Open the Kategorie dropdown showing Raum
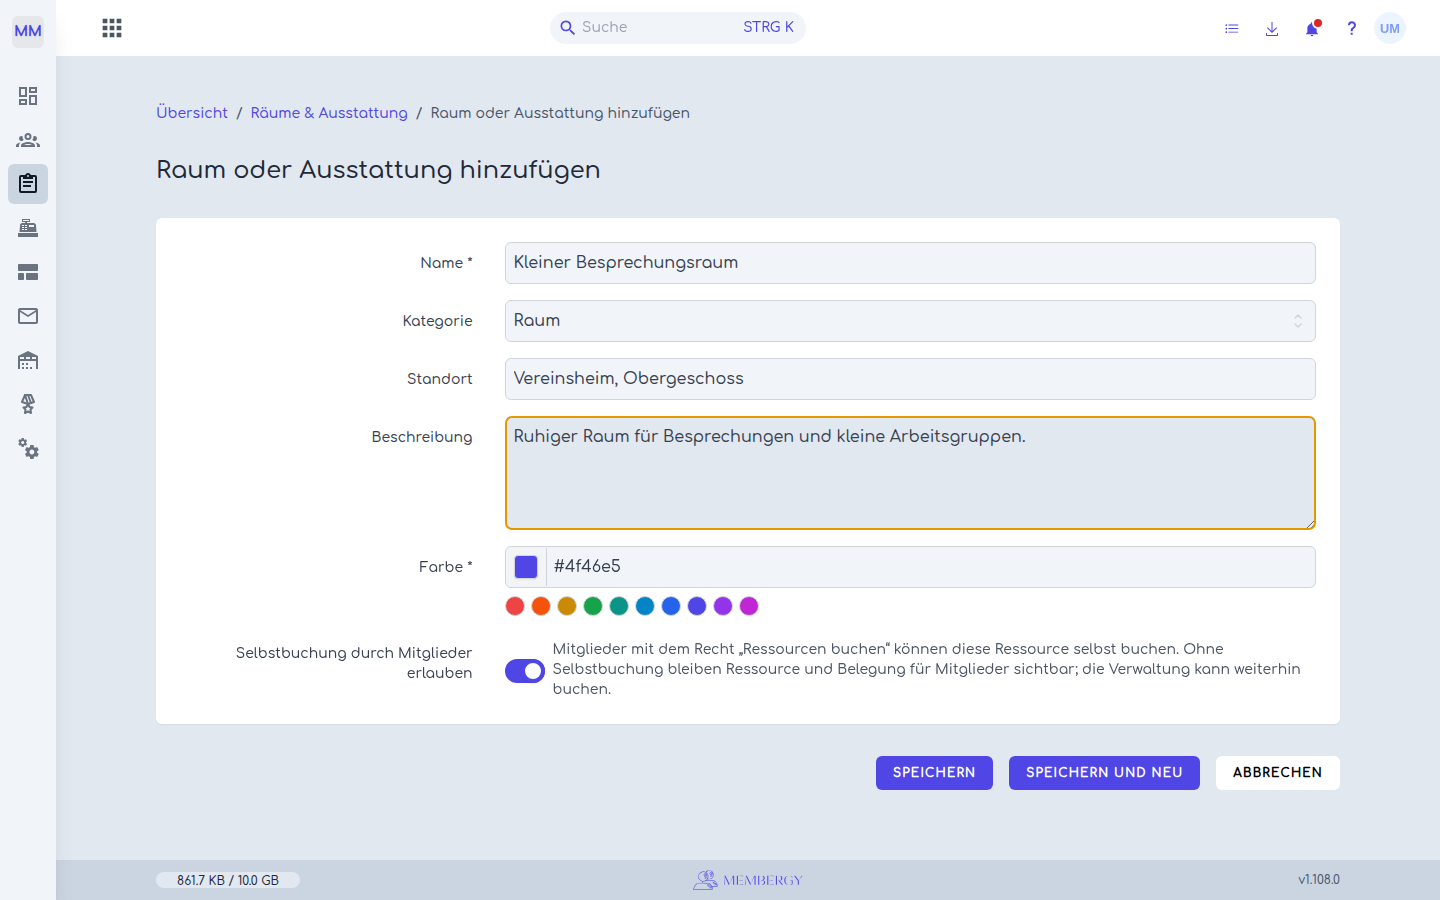The height and width of the screenshot is (900, 1440). (x=910, y=321)
